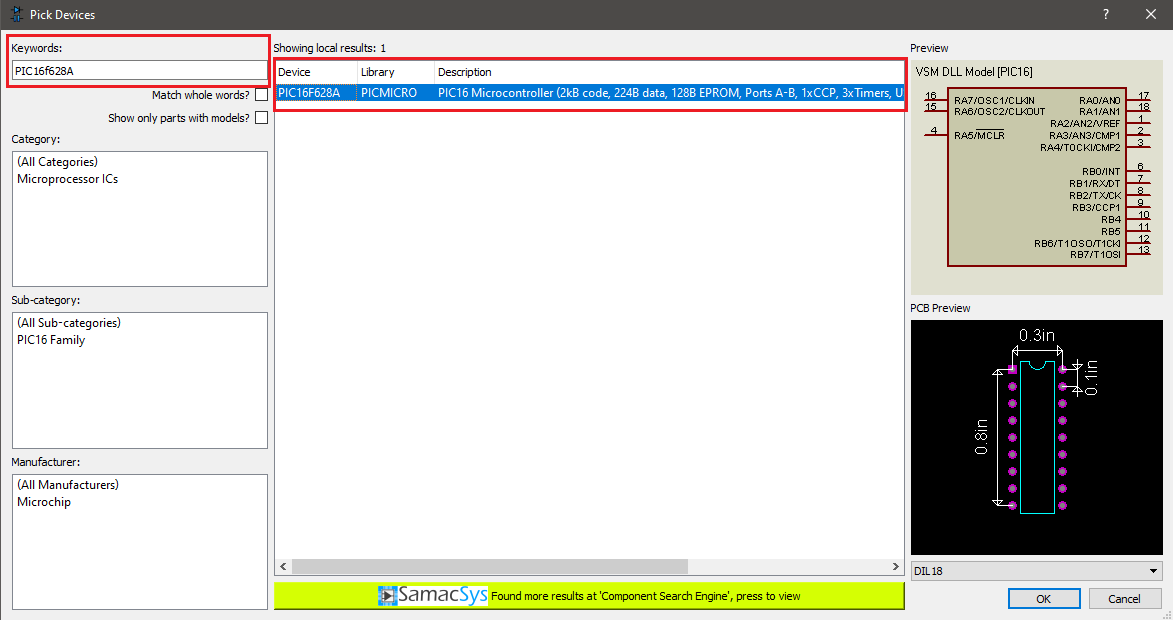
Task: Click left arrow of horizontal scrollbar
Action: point(283,566)
